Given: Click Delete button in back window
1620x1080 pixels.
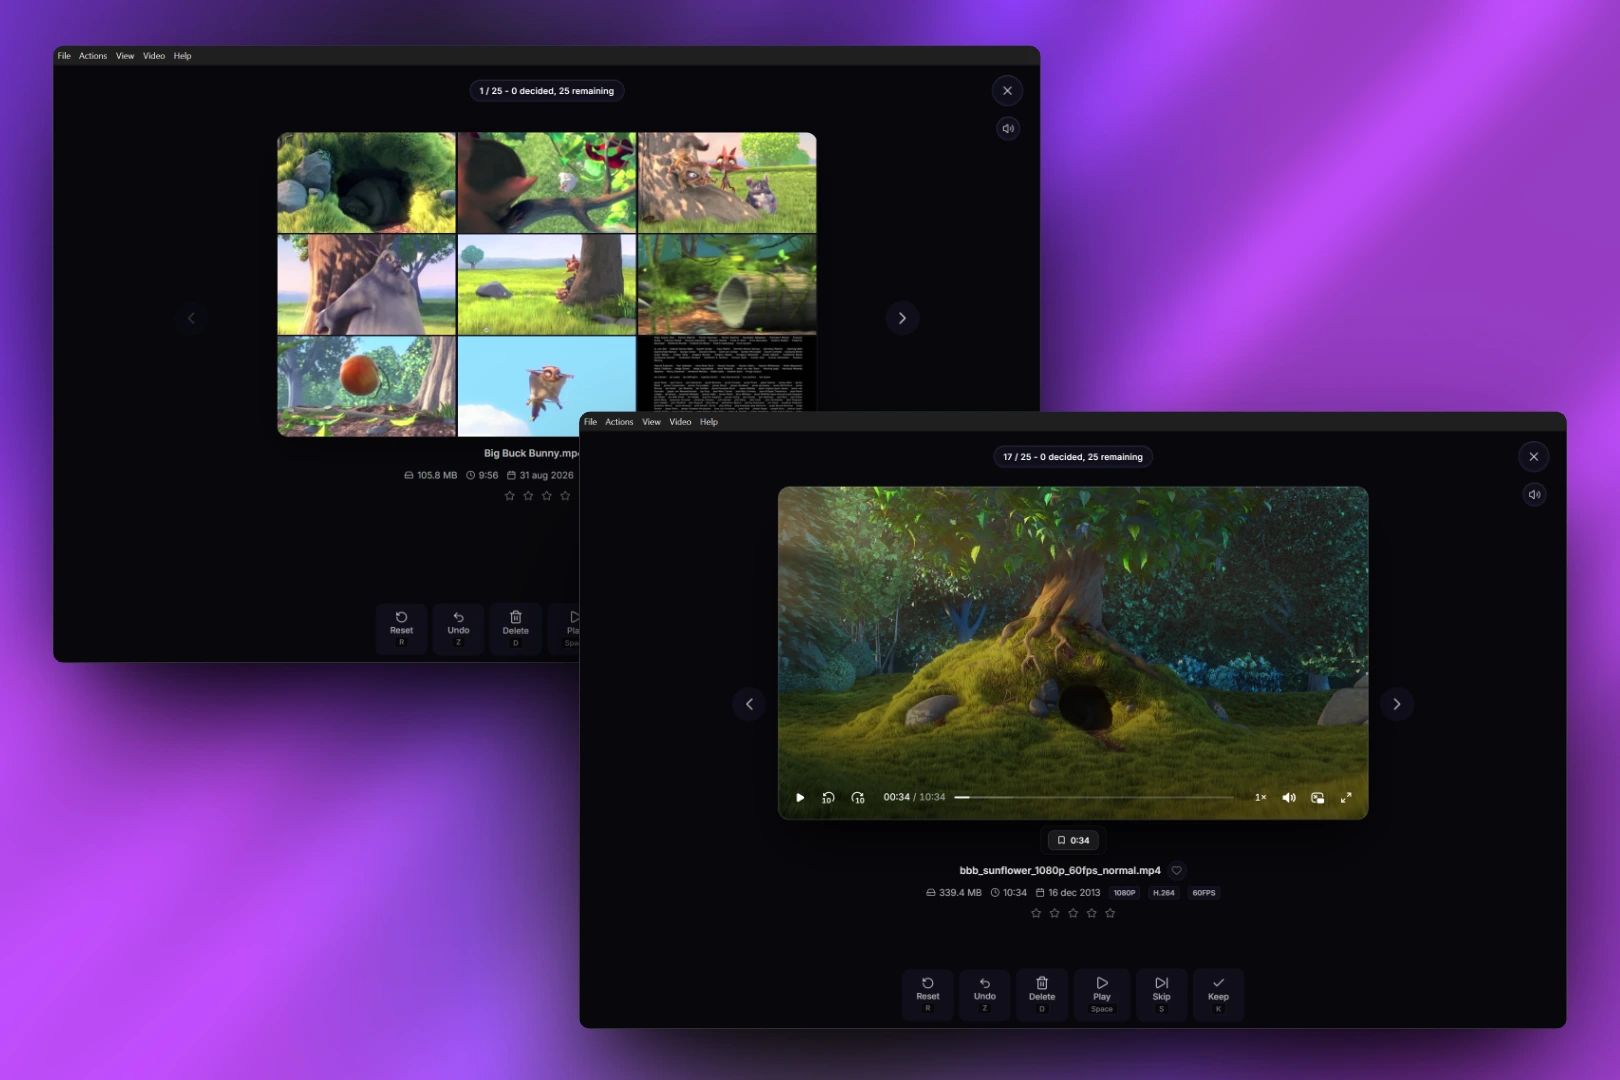Looking at the screenshot, I should pos(516,628).
